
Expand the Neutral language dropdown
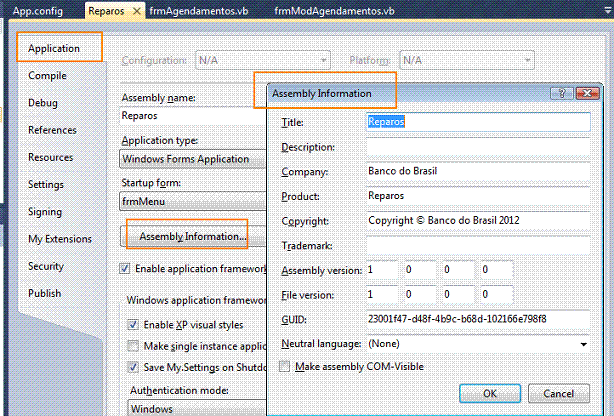[x=583, y=344]
